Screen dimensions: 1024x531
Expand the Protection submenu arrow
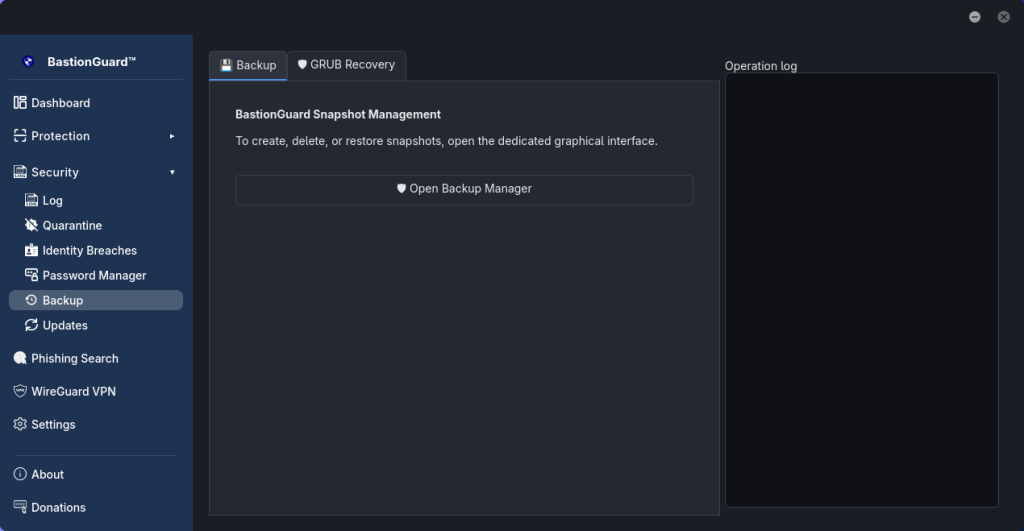point(172,136)
